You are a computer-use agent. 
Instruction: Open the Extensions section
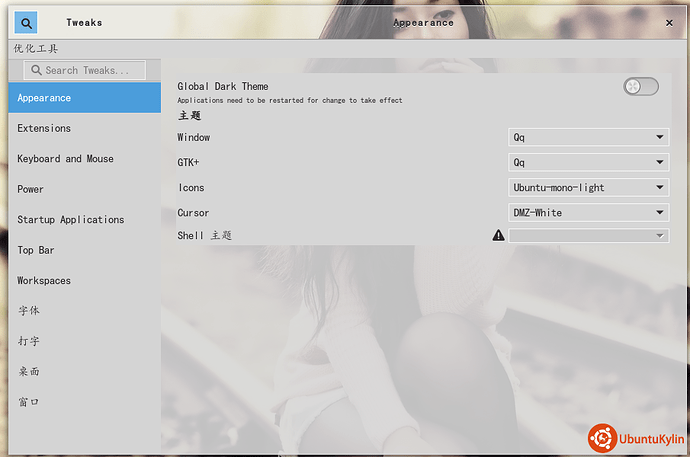pos(84,128)
